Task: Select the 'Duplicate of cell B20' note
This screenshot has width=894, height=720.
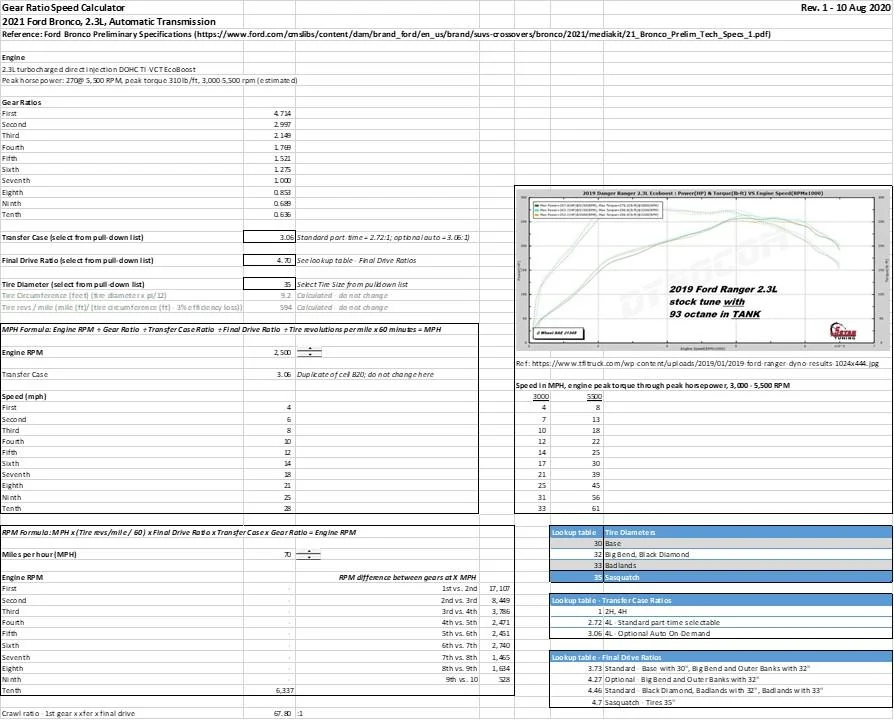Action: click(x=365, y=375)
